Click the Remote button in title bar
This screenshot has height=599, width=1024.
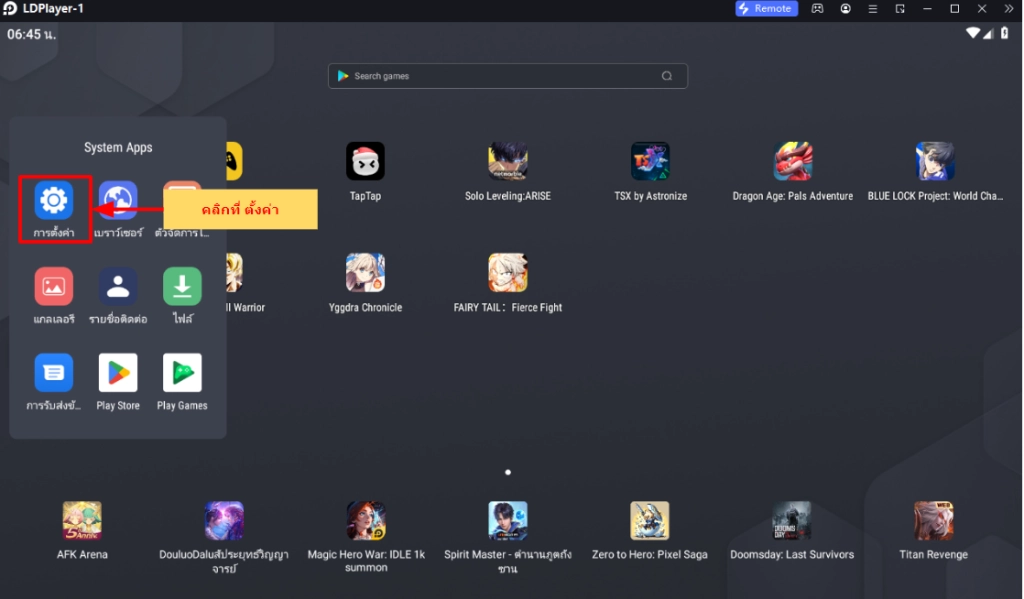tap(766, 9)
